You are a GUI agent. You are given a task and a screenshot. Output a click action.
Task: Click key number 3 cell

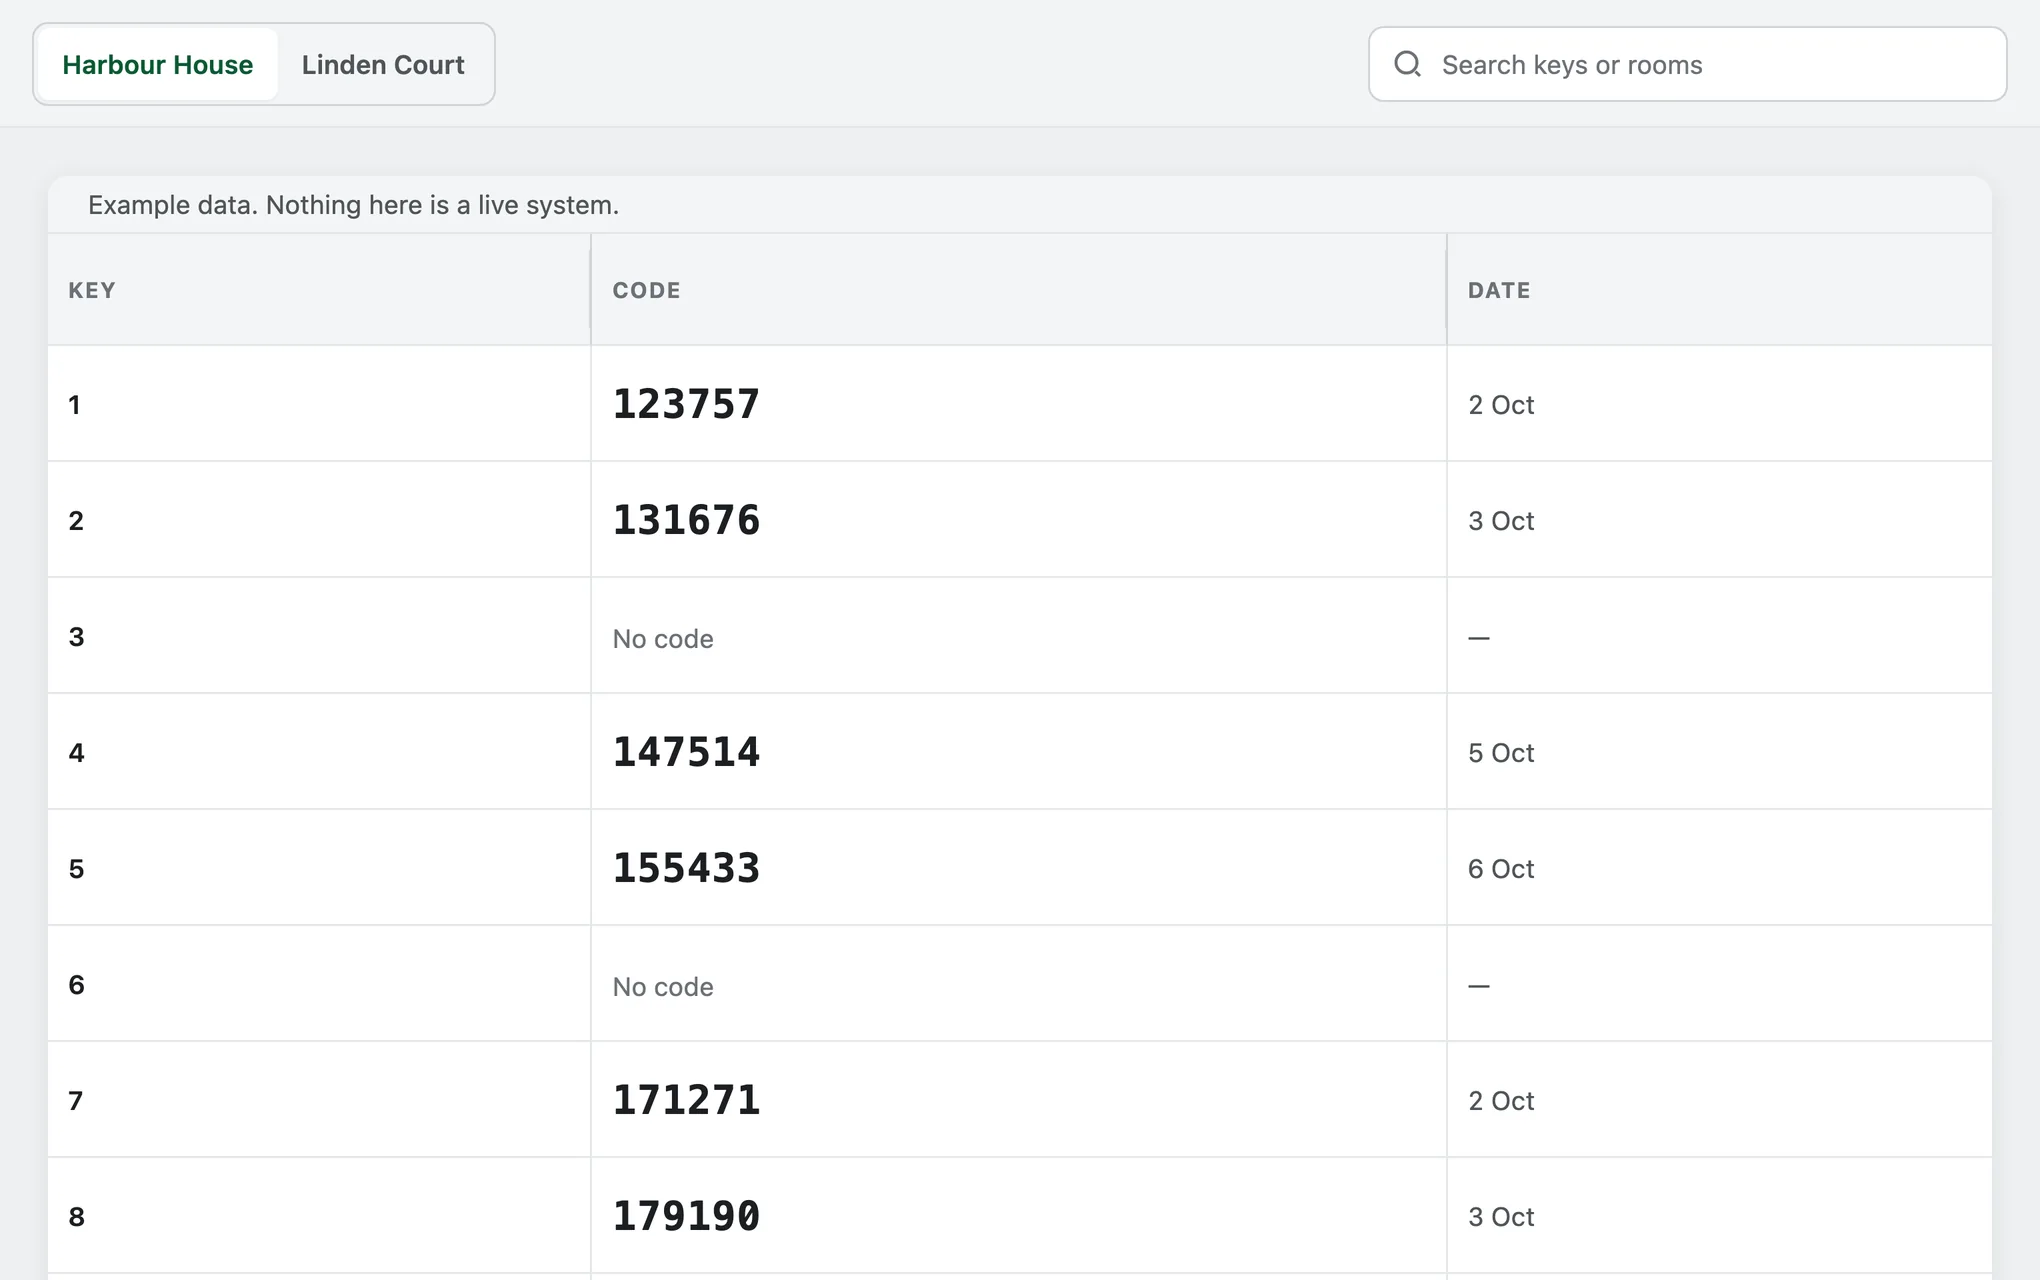[319, 636]
